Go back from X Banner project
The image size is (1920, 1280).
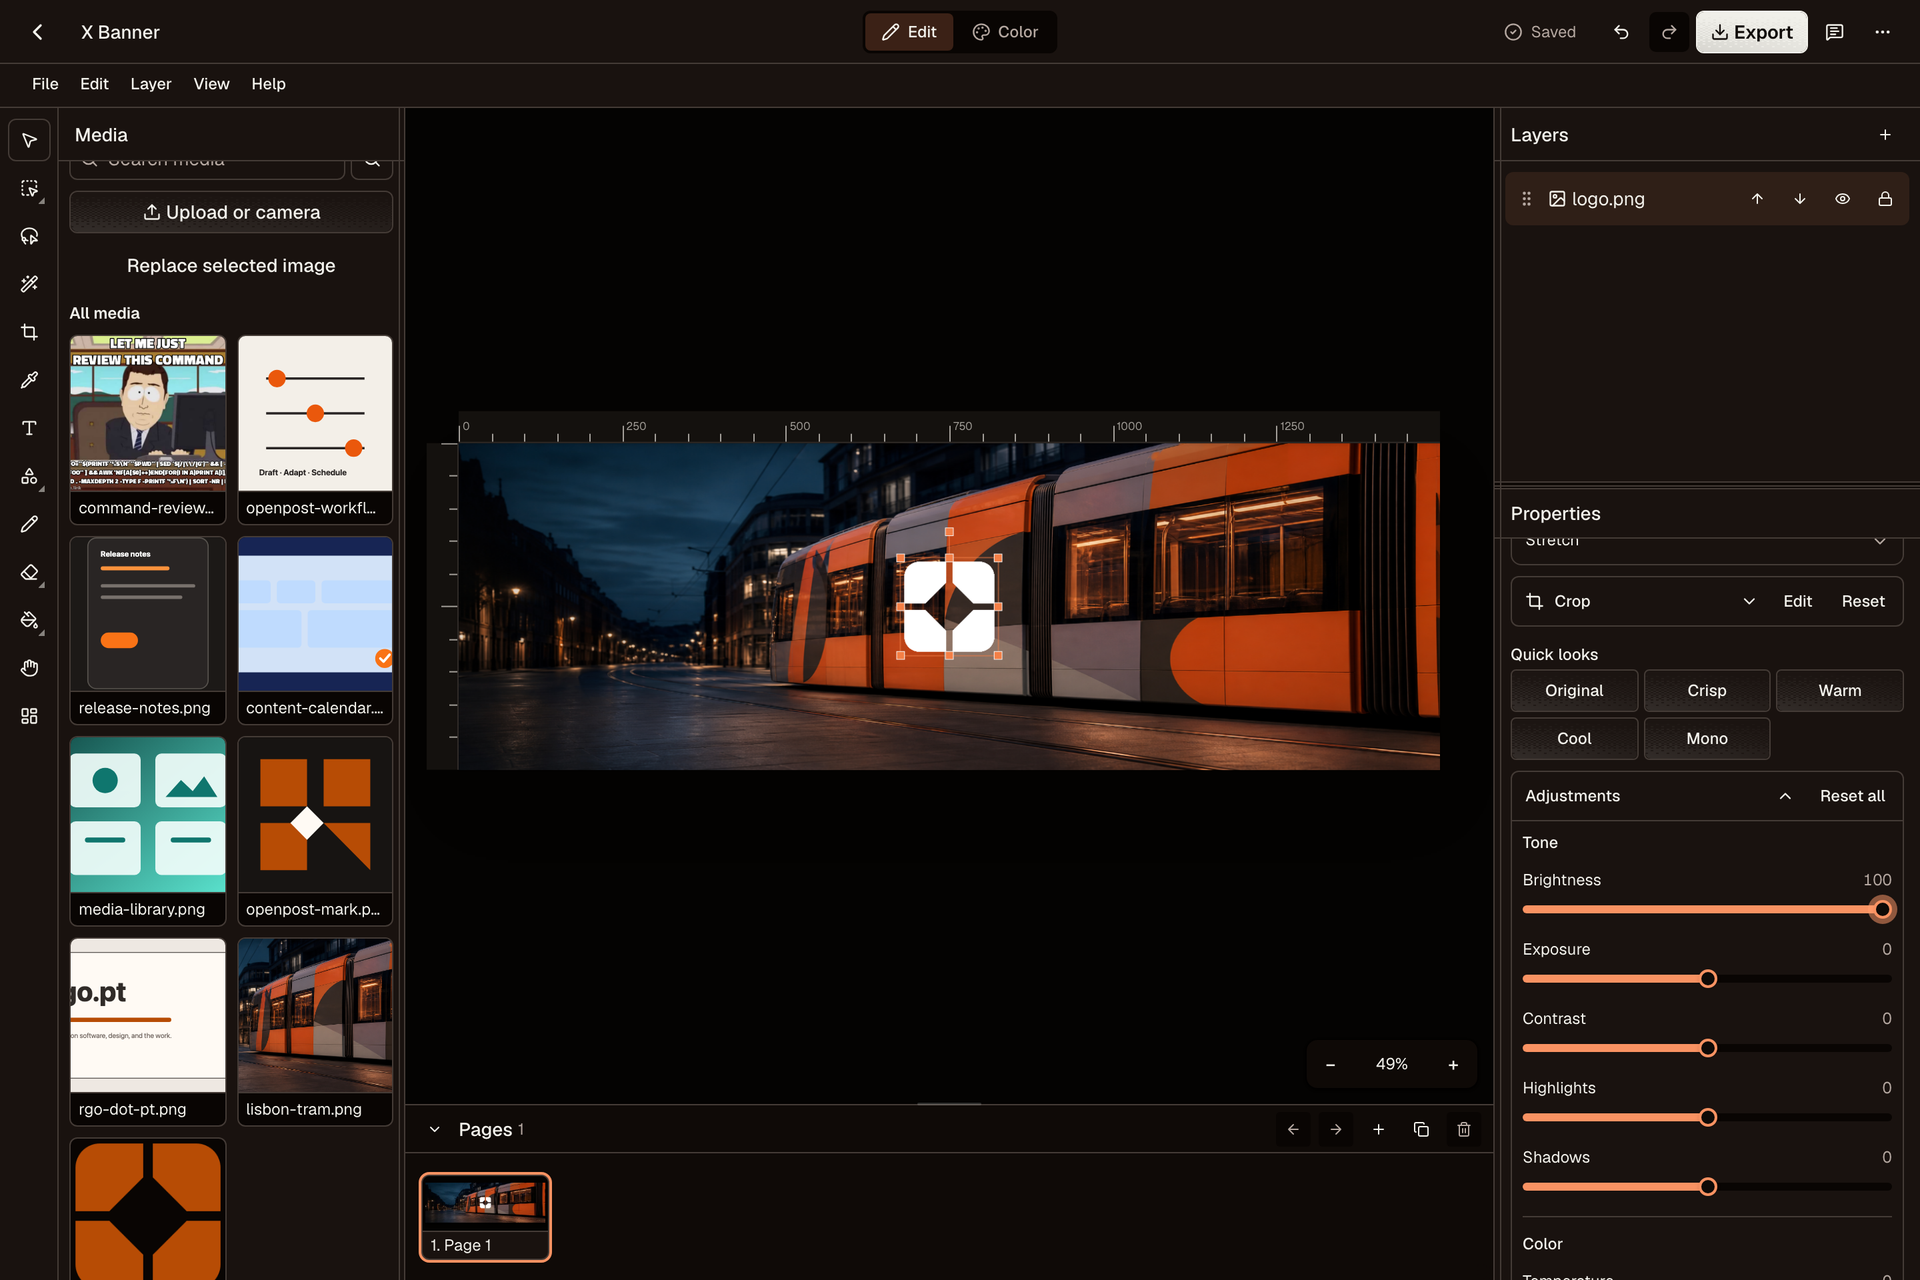point(37,32)
